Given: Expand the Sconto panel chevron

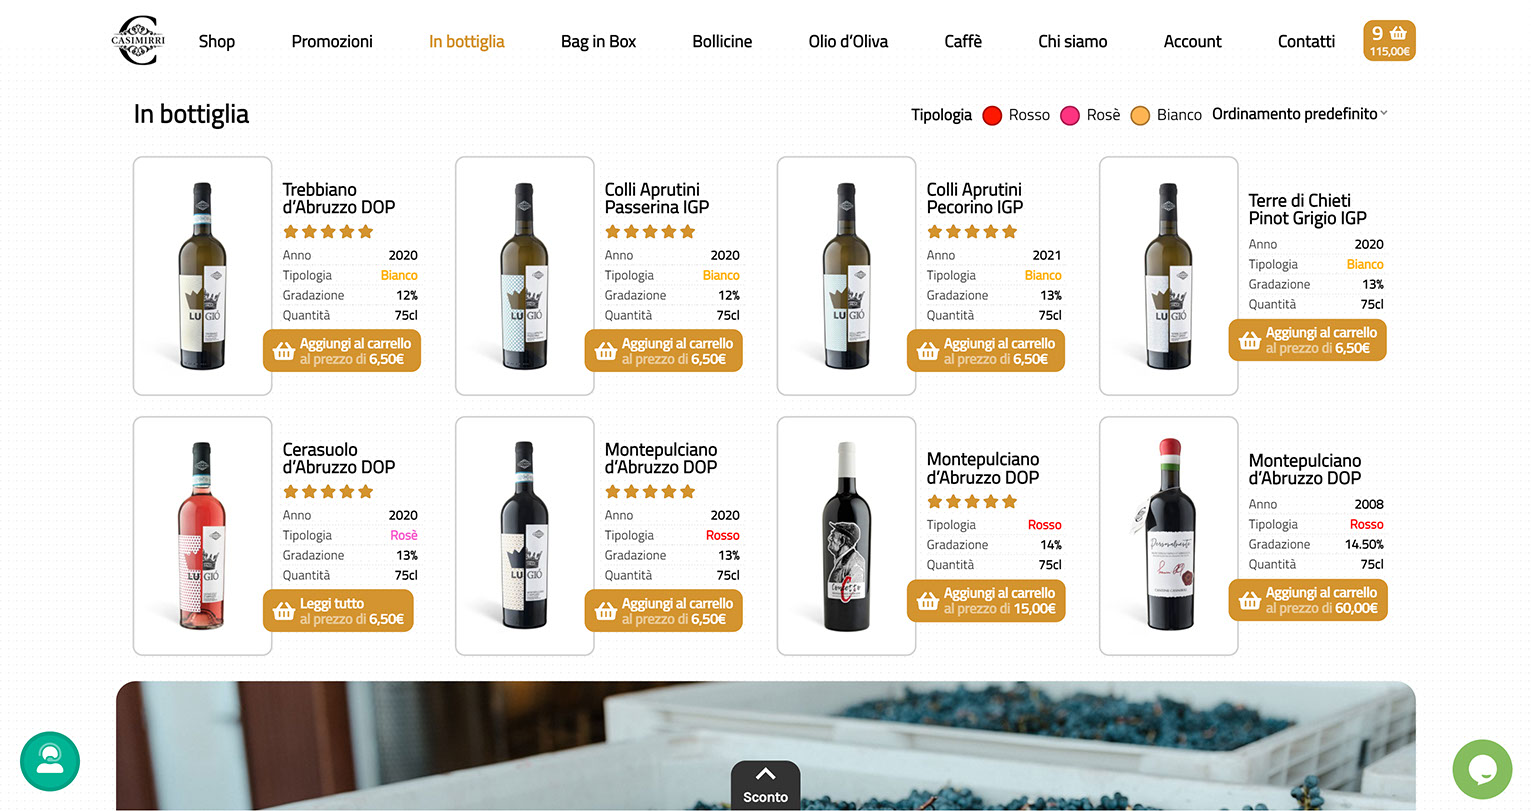Looking at the screenshot, I should pos(765,774).
